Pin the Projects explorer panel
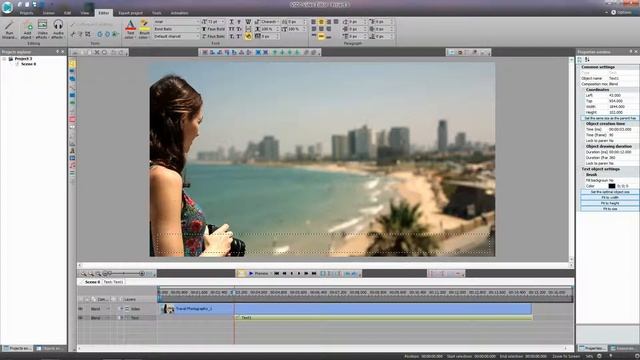 [x=57, y=52]
